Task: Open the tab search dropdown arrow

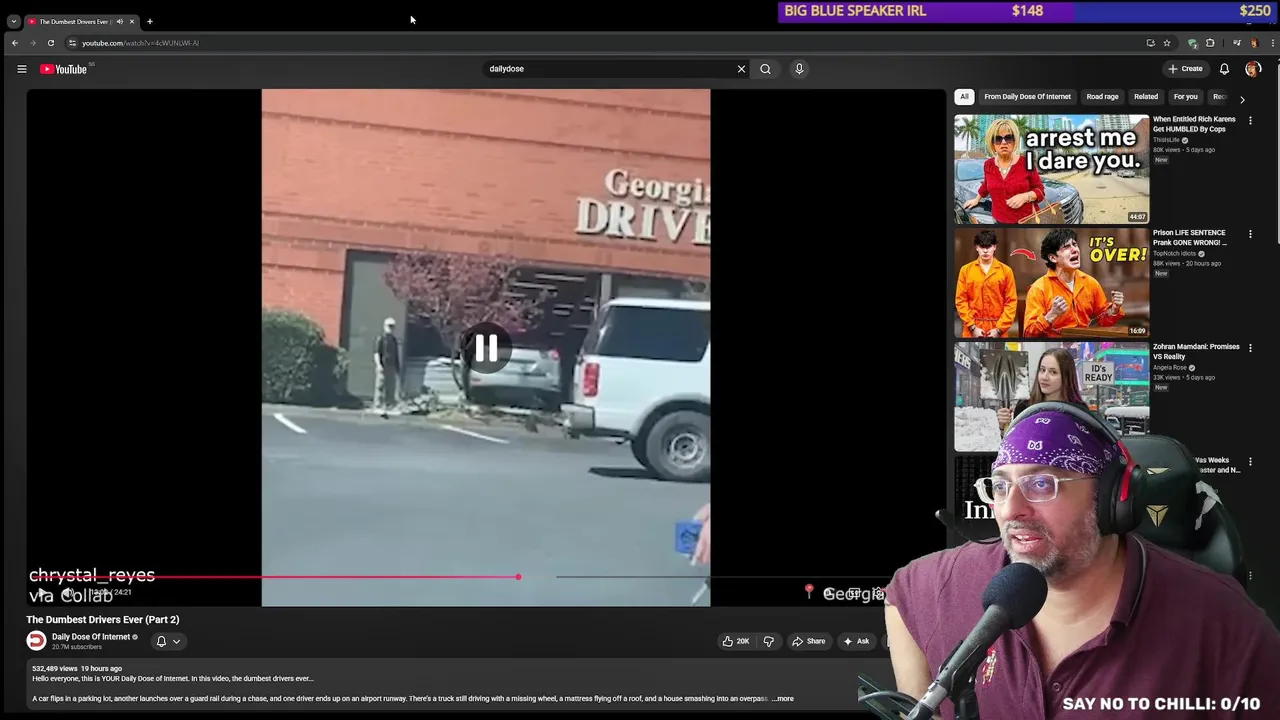Action: point(13,21)
